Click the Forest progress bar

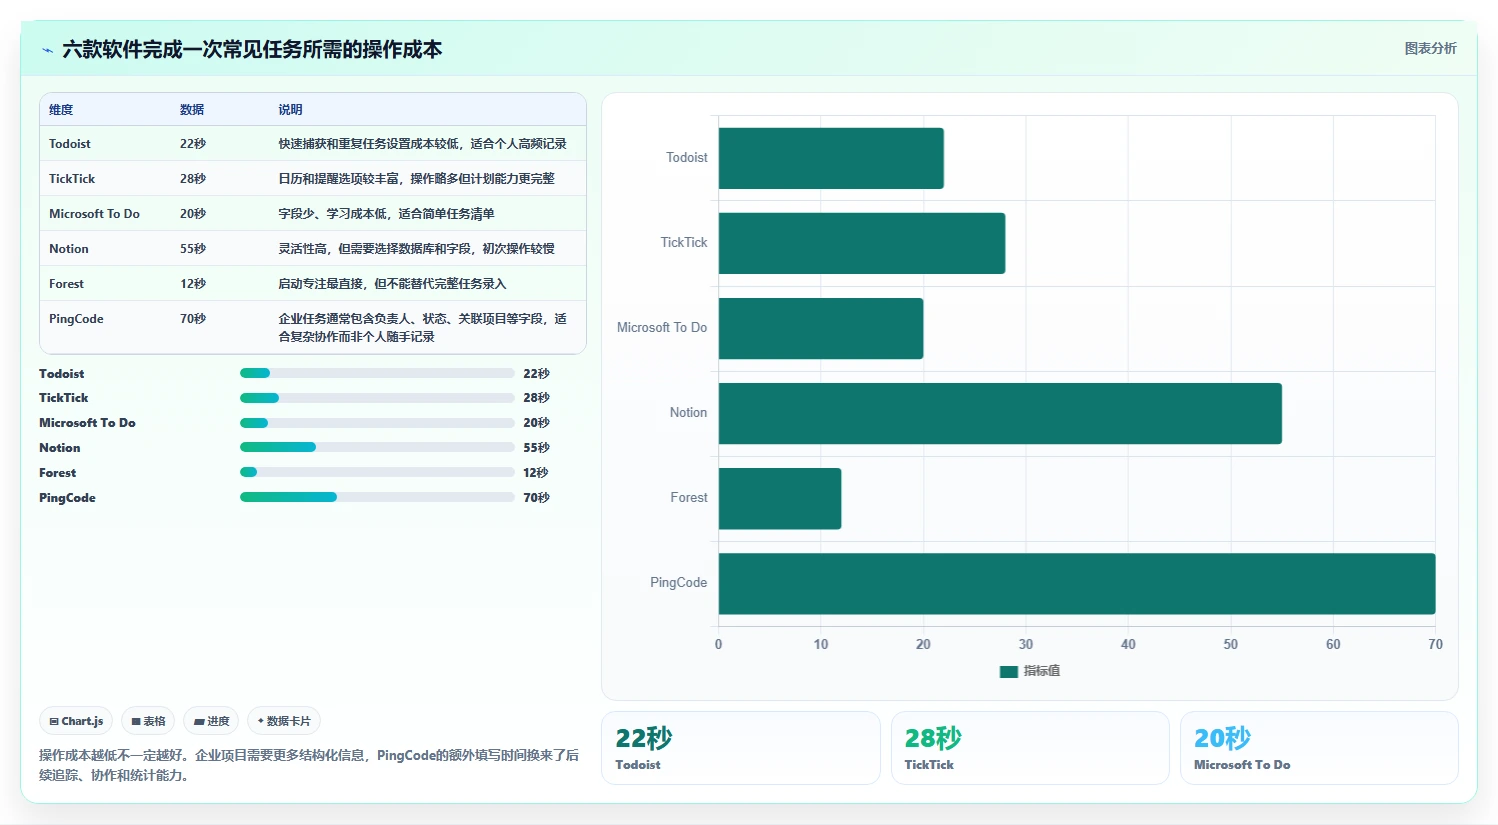[377, 472]
